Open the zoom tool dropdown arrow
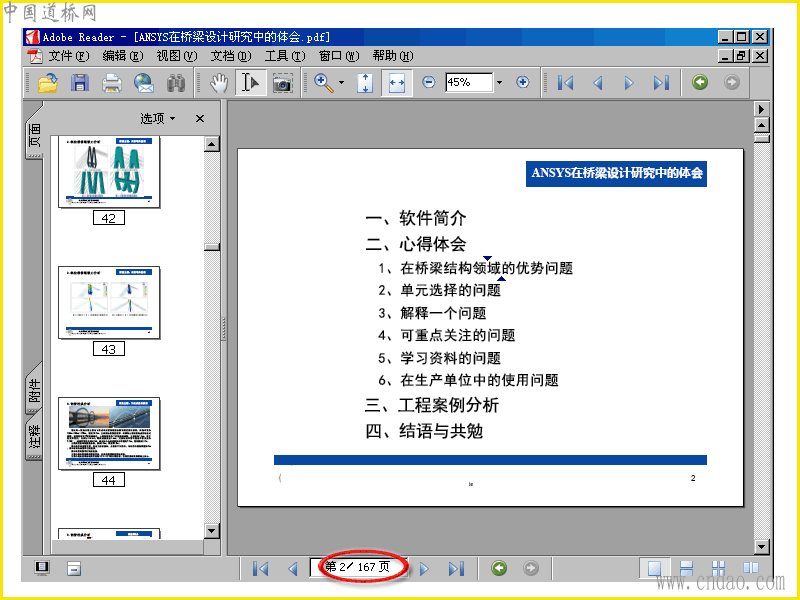Viewport: 800px width, 600px height. click(x=341, y=83)
